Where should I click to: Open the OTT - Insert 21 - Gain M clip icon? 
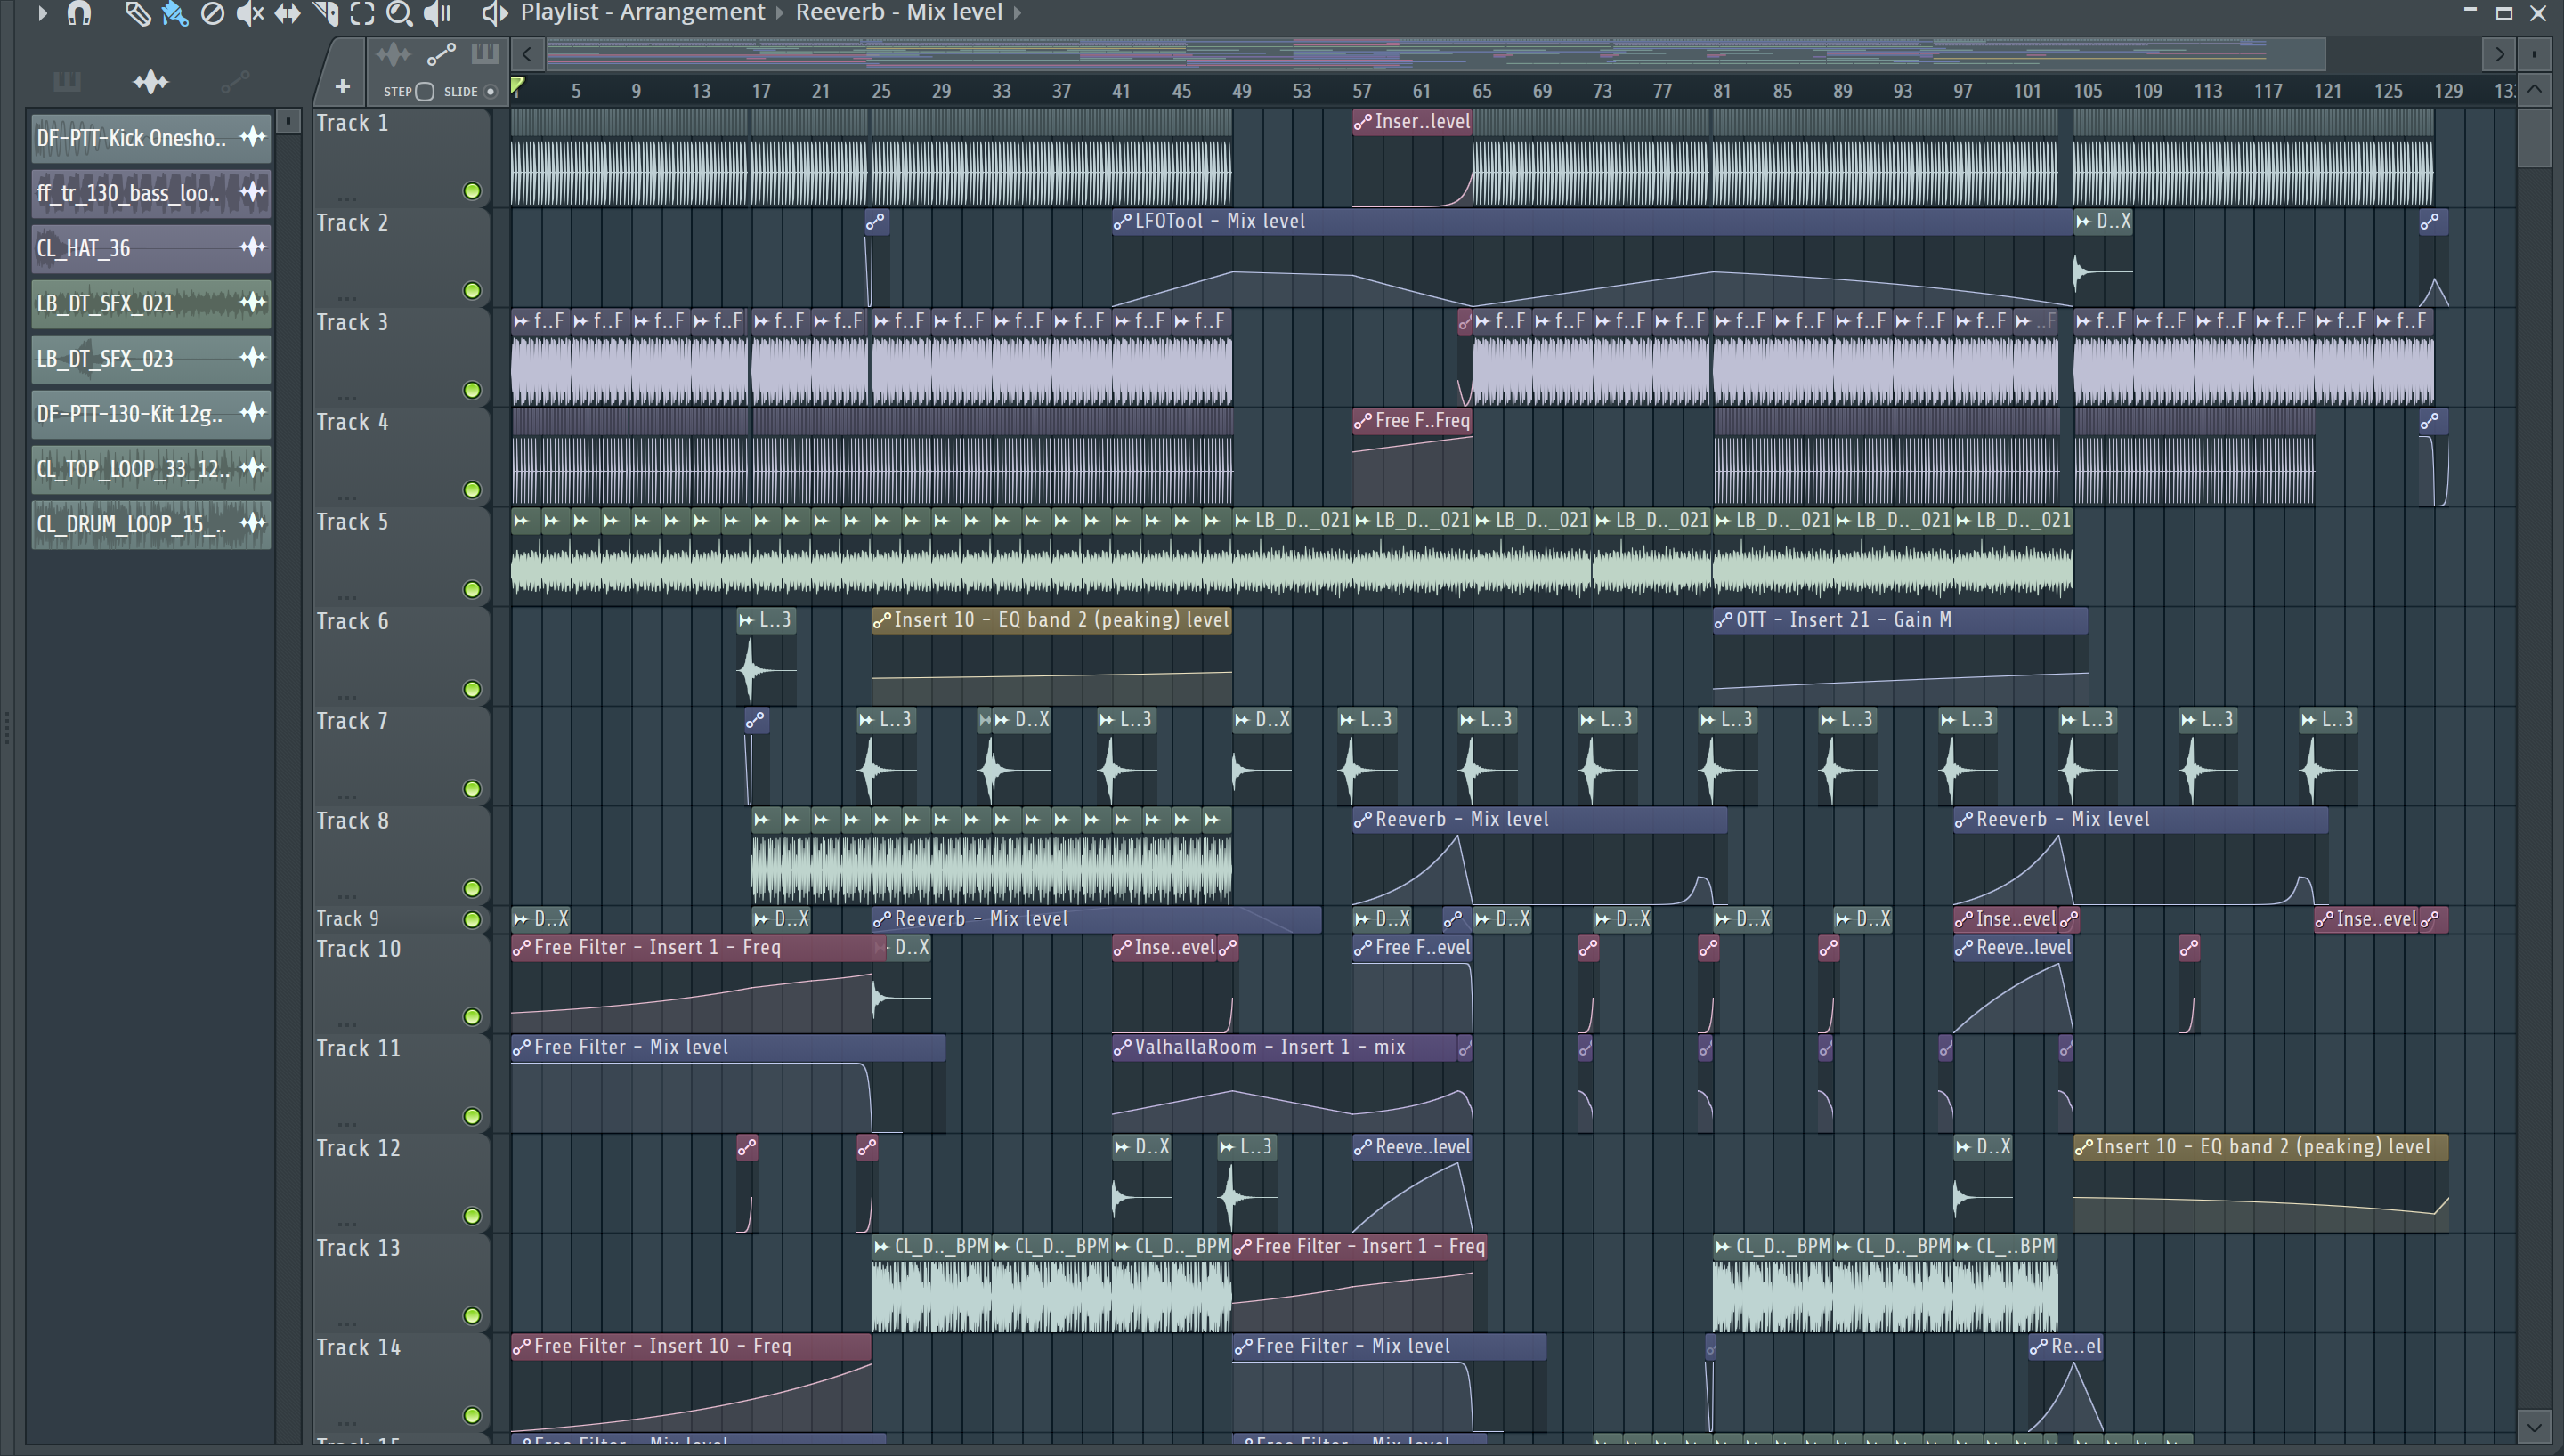pyautogui.click(x=1723, y=620)
